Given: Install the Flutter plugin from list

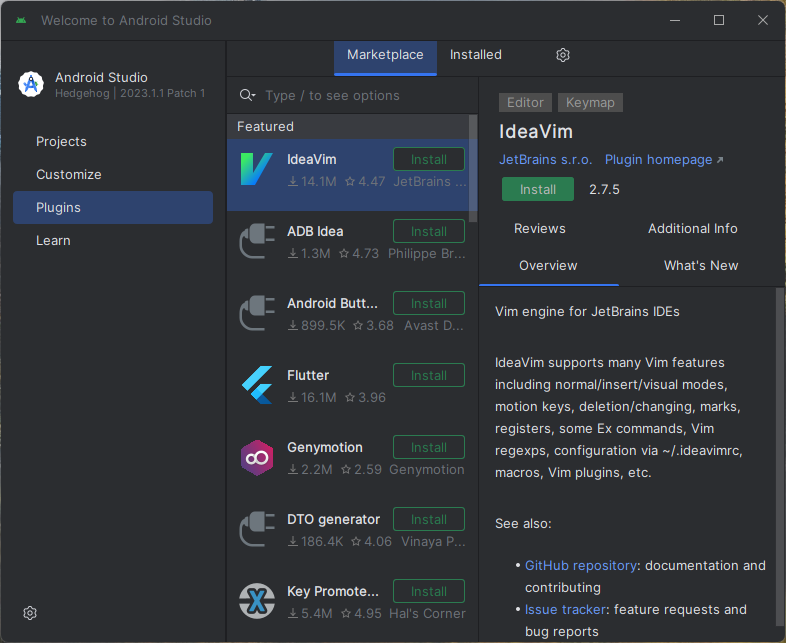Looking at the screenshot, I should coord(429,375).
